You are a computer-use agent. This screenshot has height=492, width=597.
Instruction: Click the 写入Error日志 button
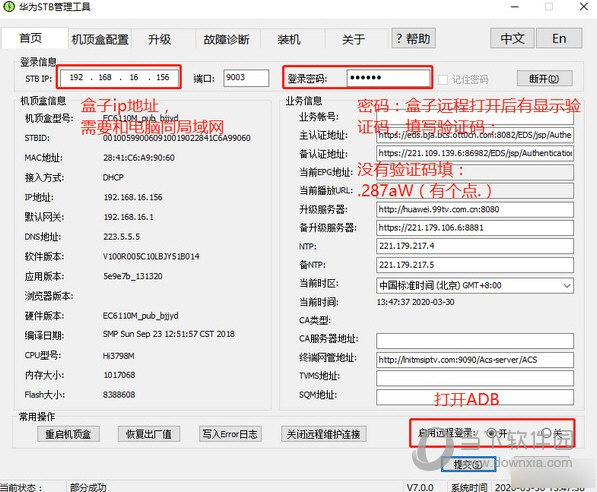point(230,434)
